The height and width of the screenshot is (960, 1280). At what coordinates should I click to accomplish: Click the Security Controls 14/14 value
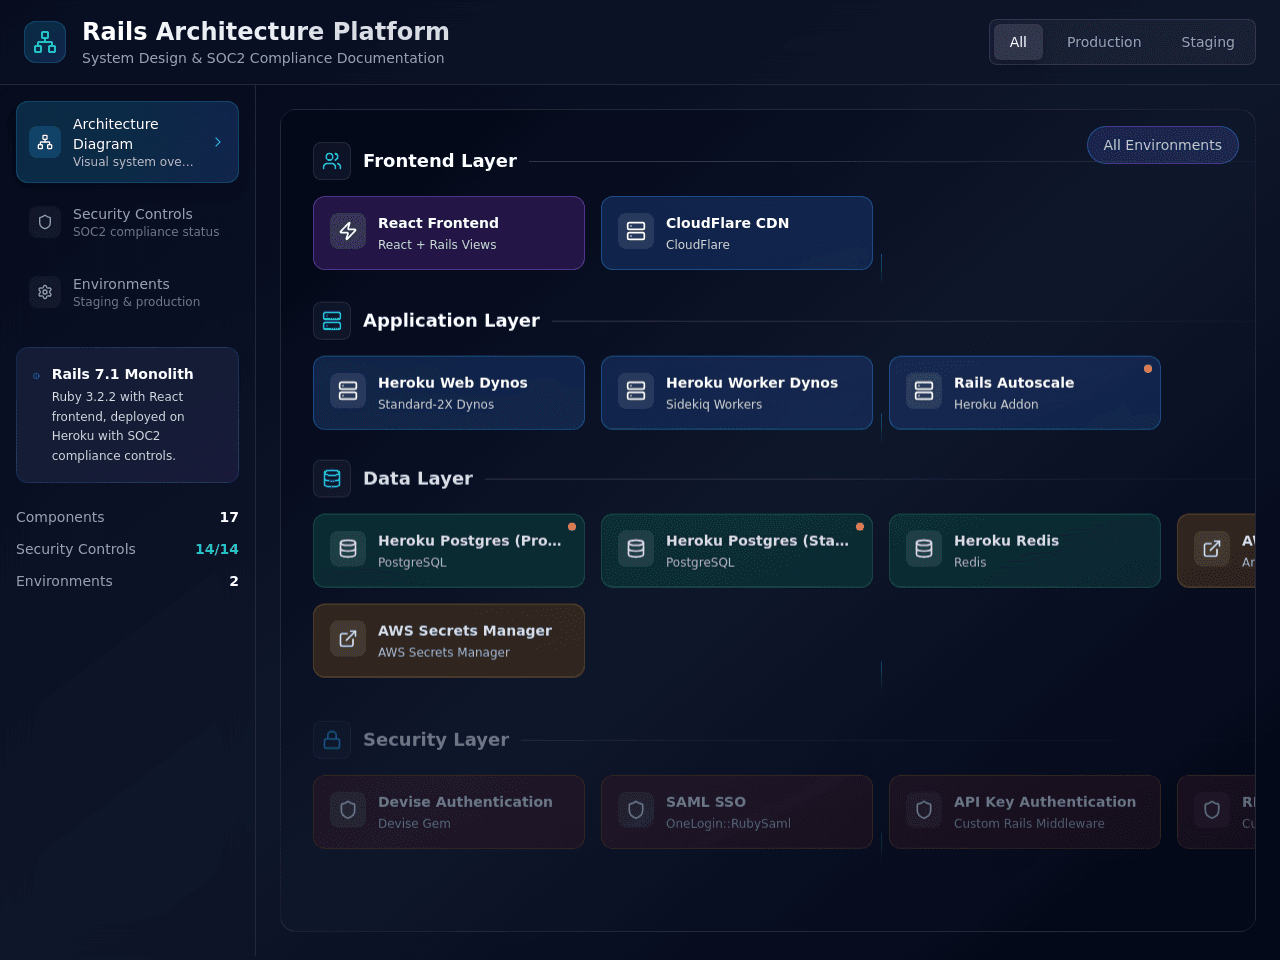click(x=217, y=549)
